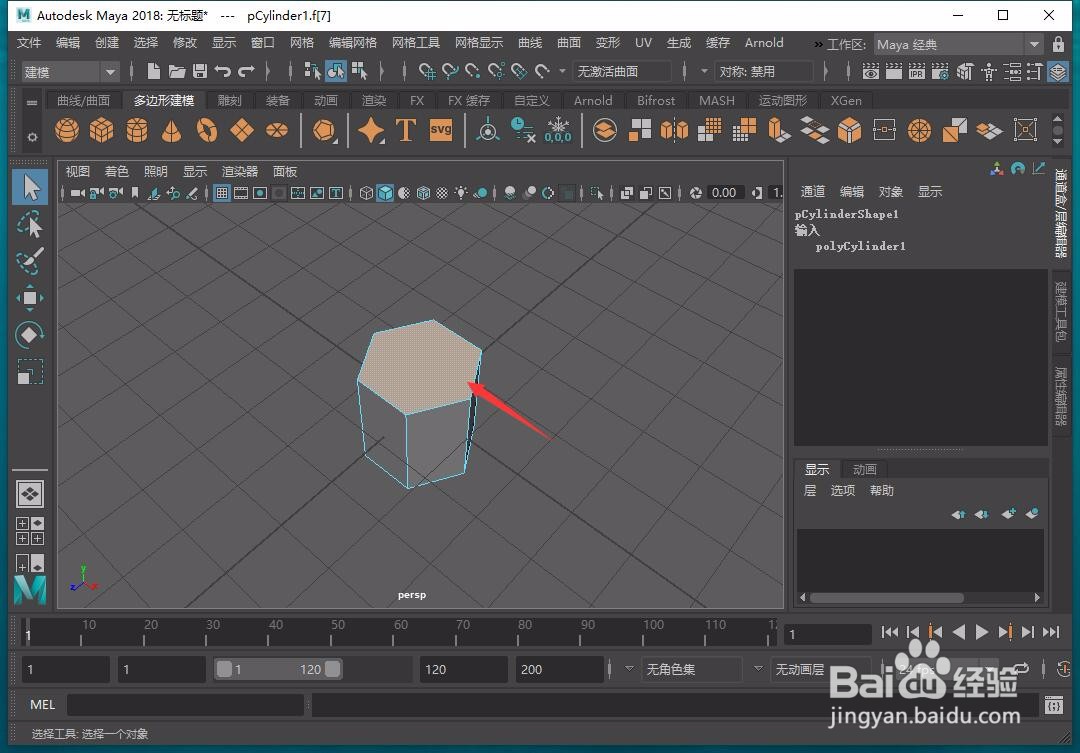1080x753 pixels.
Task: Click the save scene disk icon
Action: [200, 71]
